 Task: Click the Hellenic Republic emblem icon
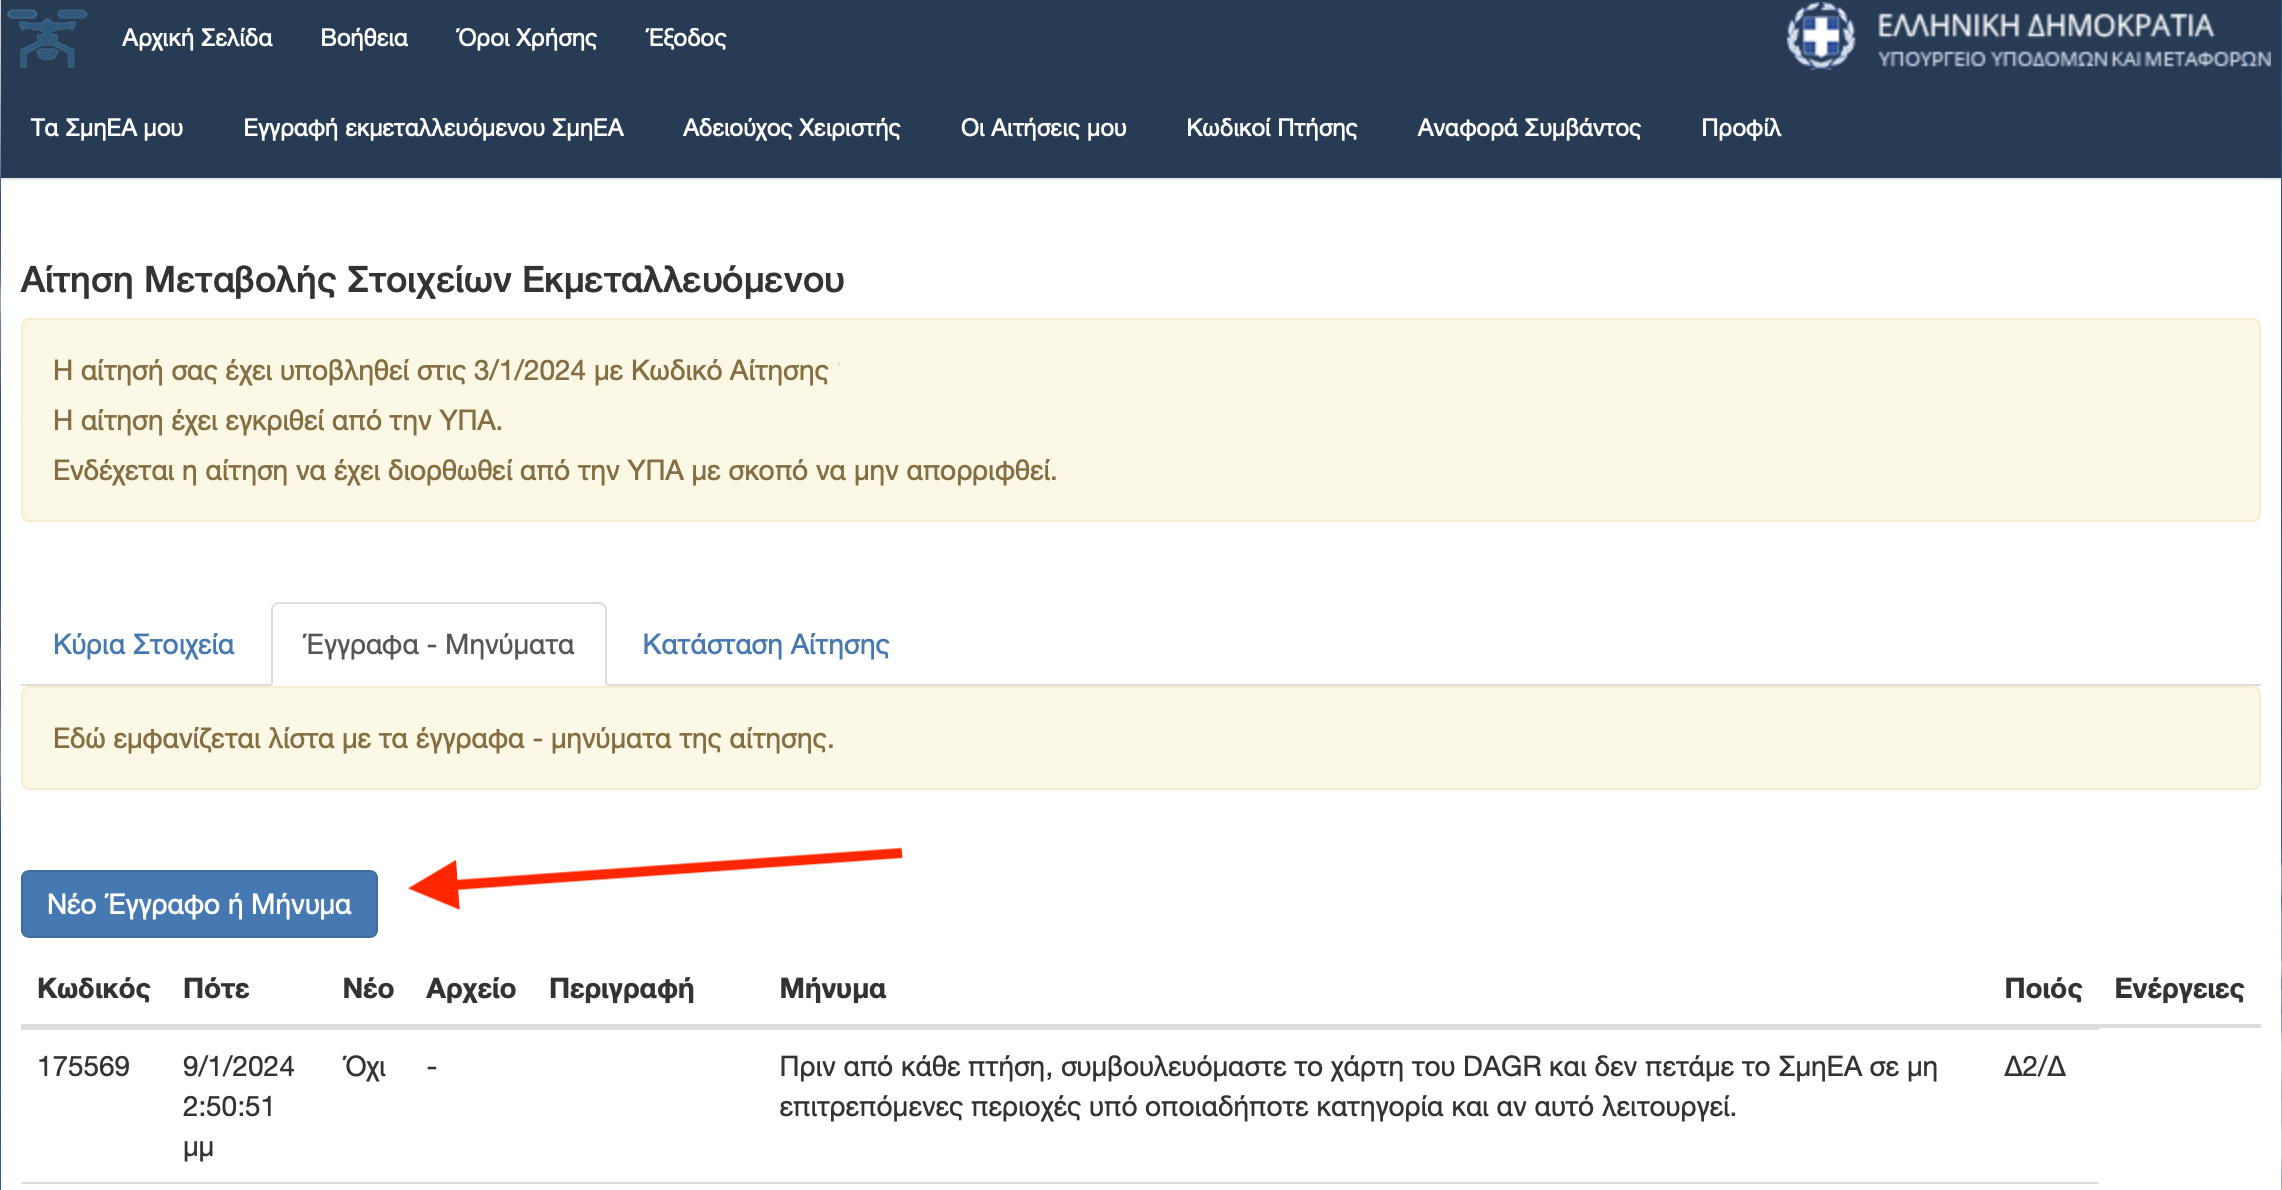click(x=1820, y=37)
